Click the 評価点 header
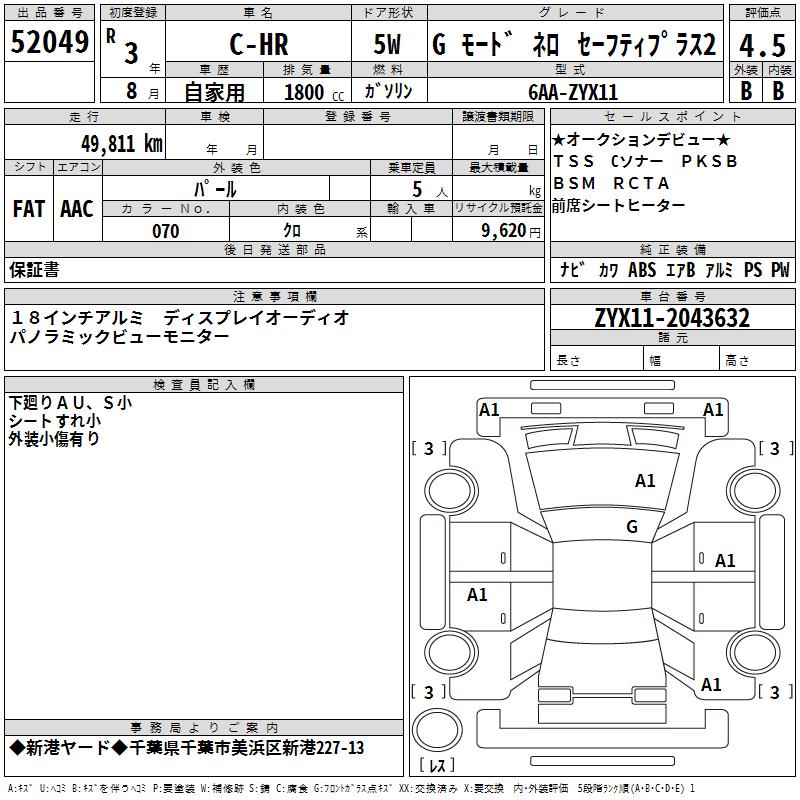Viewport: 800px width, 800px height. click(x=762, y=13)
